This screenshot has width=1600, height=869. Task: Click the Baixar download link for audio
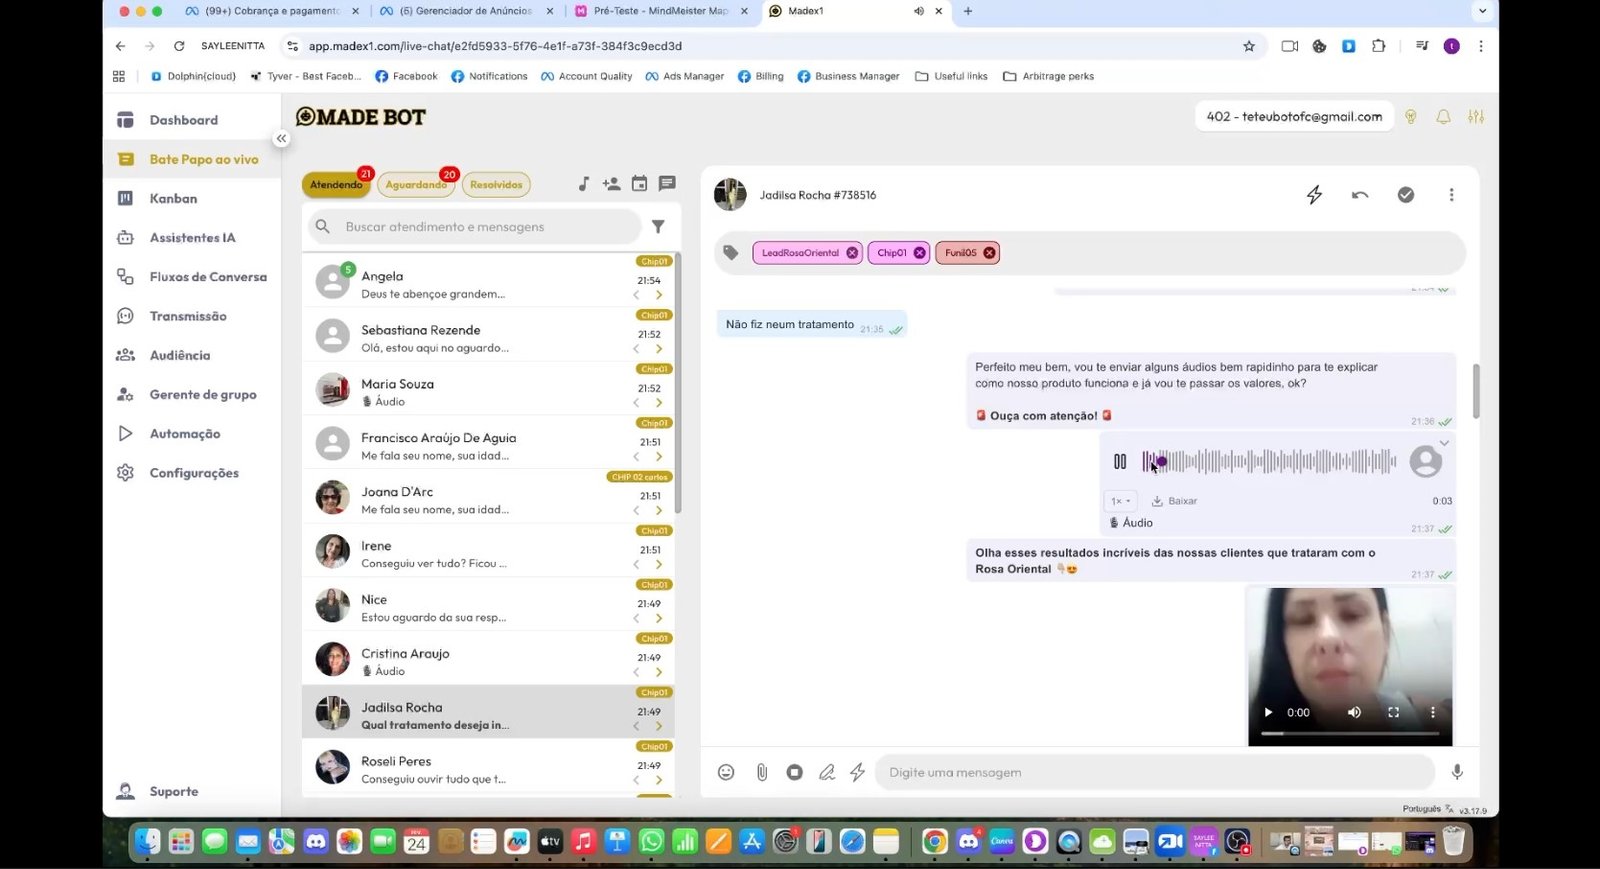[x=1175, y=501]
